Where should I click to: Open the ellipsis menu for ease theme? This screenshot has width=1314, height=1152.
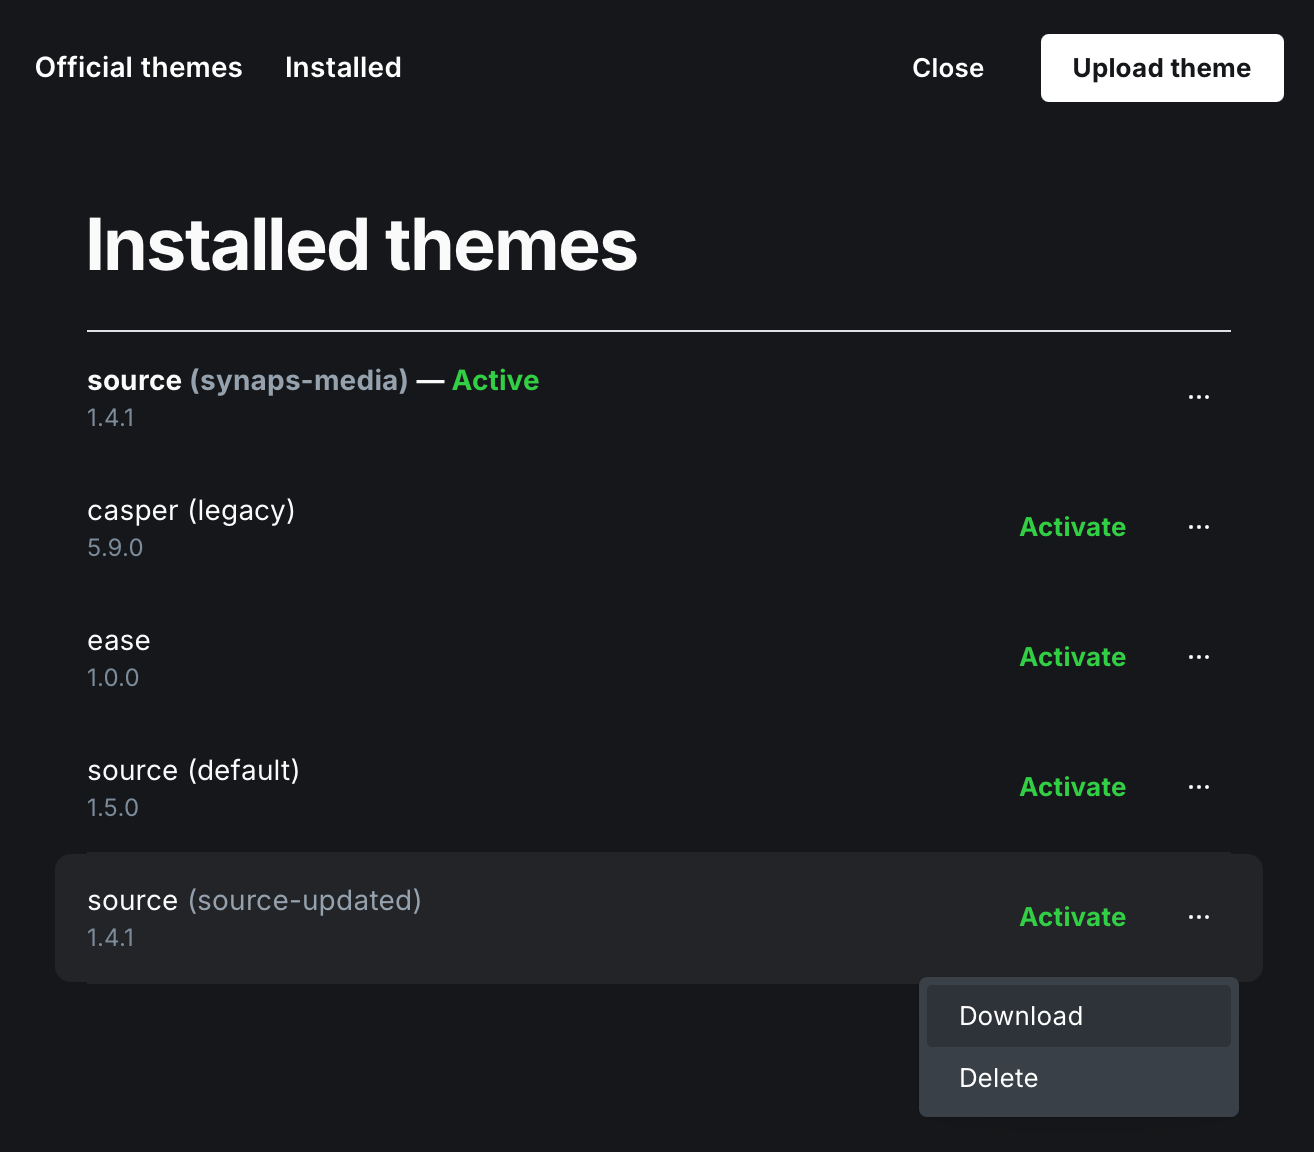pos(1198,657)
